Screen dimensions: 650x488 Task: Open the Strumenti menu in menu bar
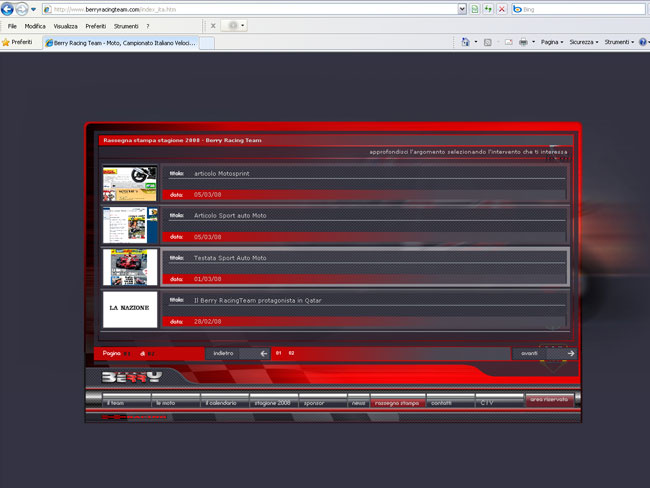(126, 26)
